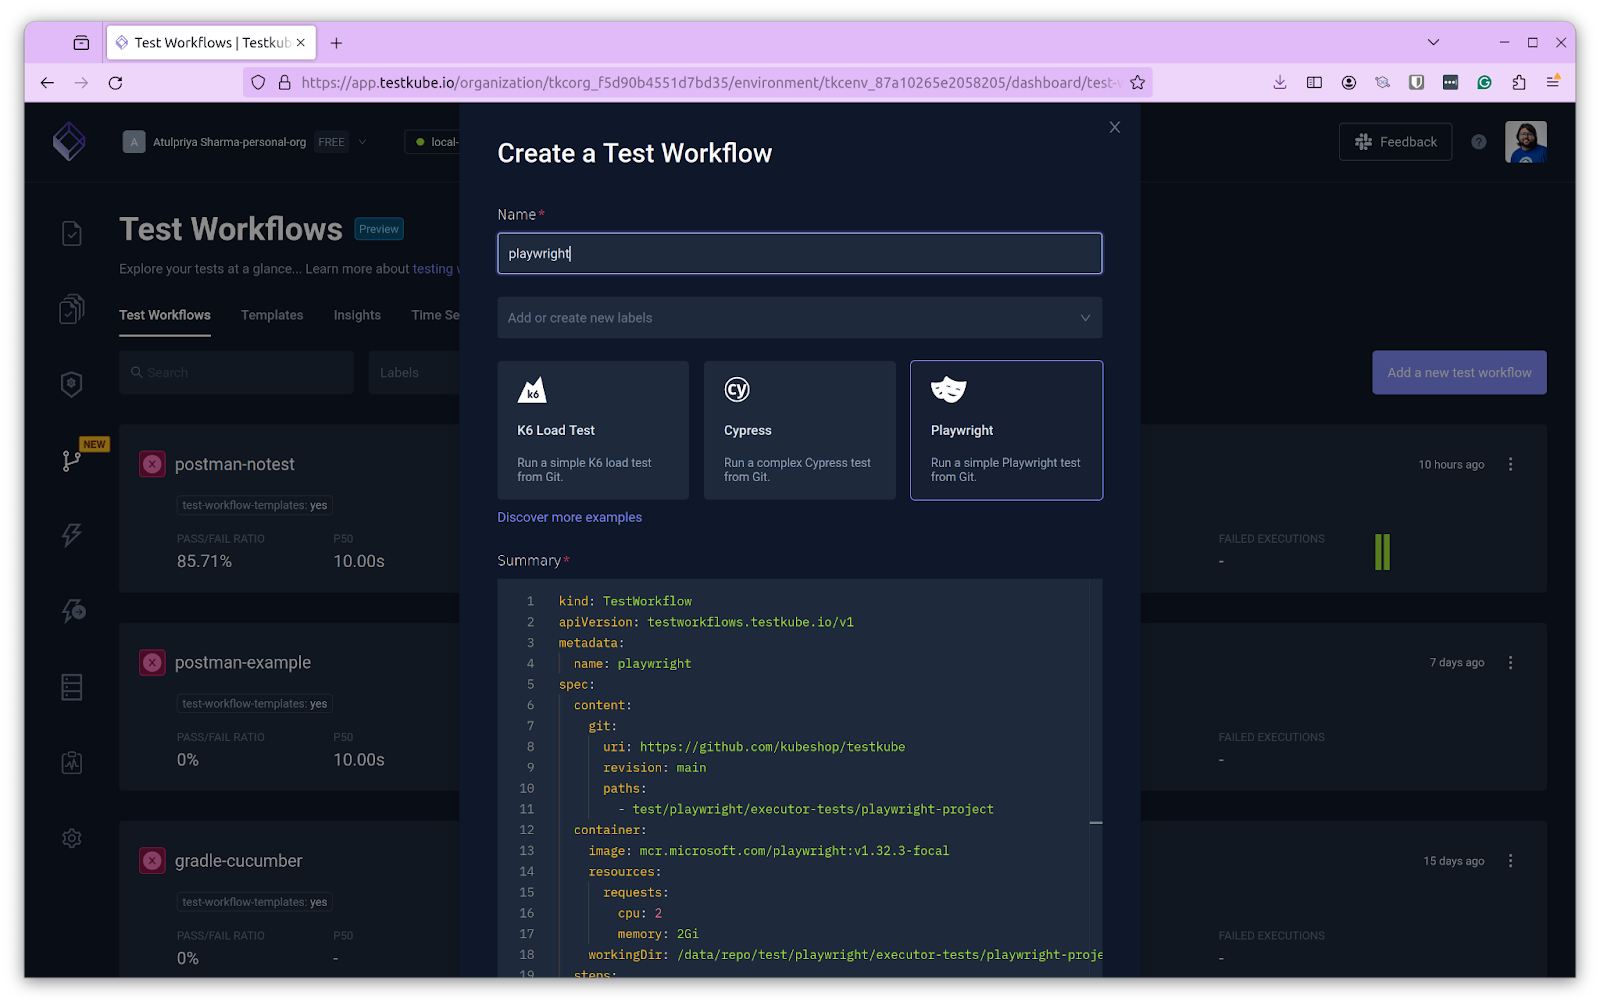This screenshot has width=1600, height=1005.
Task: Click the Testkube logo icon in the sidebar
Action: [69, 141]
